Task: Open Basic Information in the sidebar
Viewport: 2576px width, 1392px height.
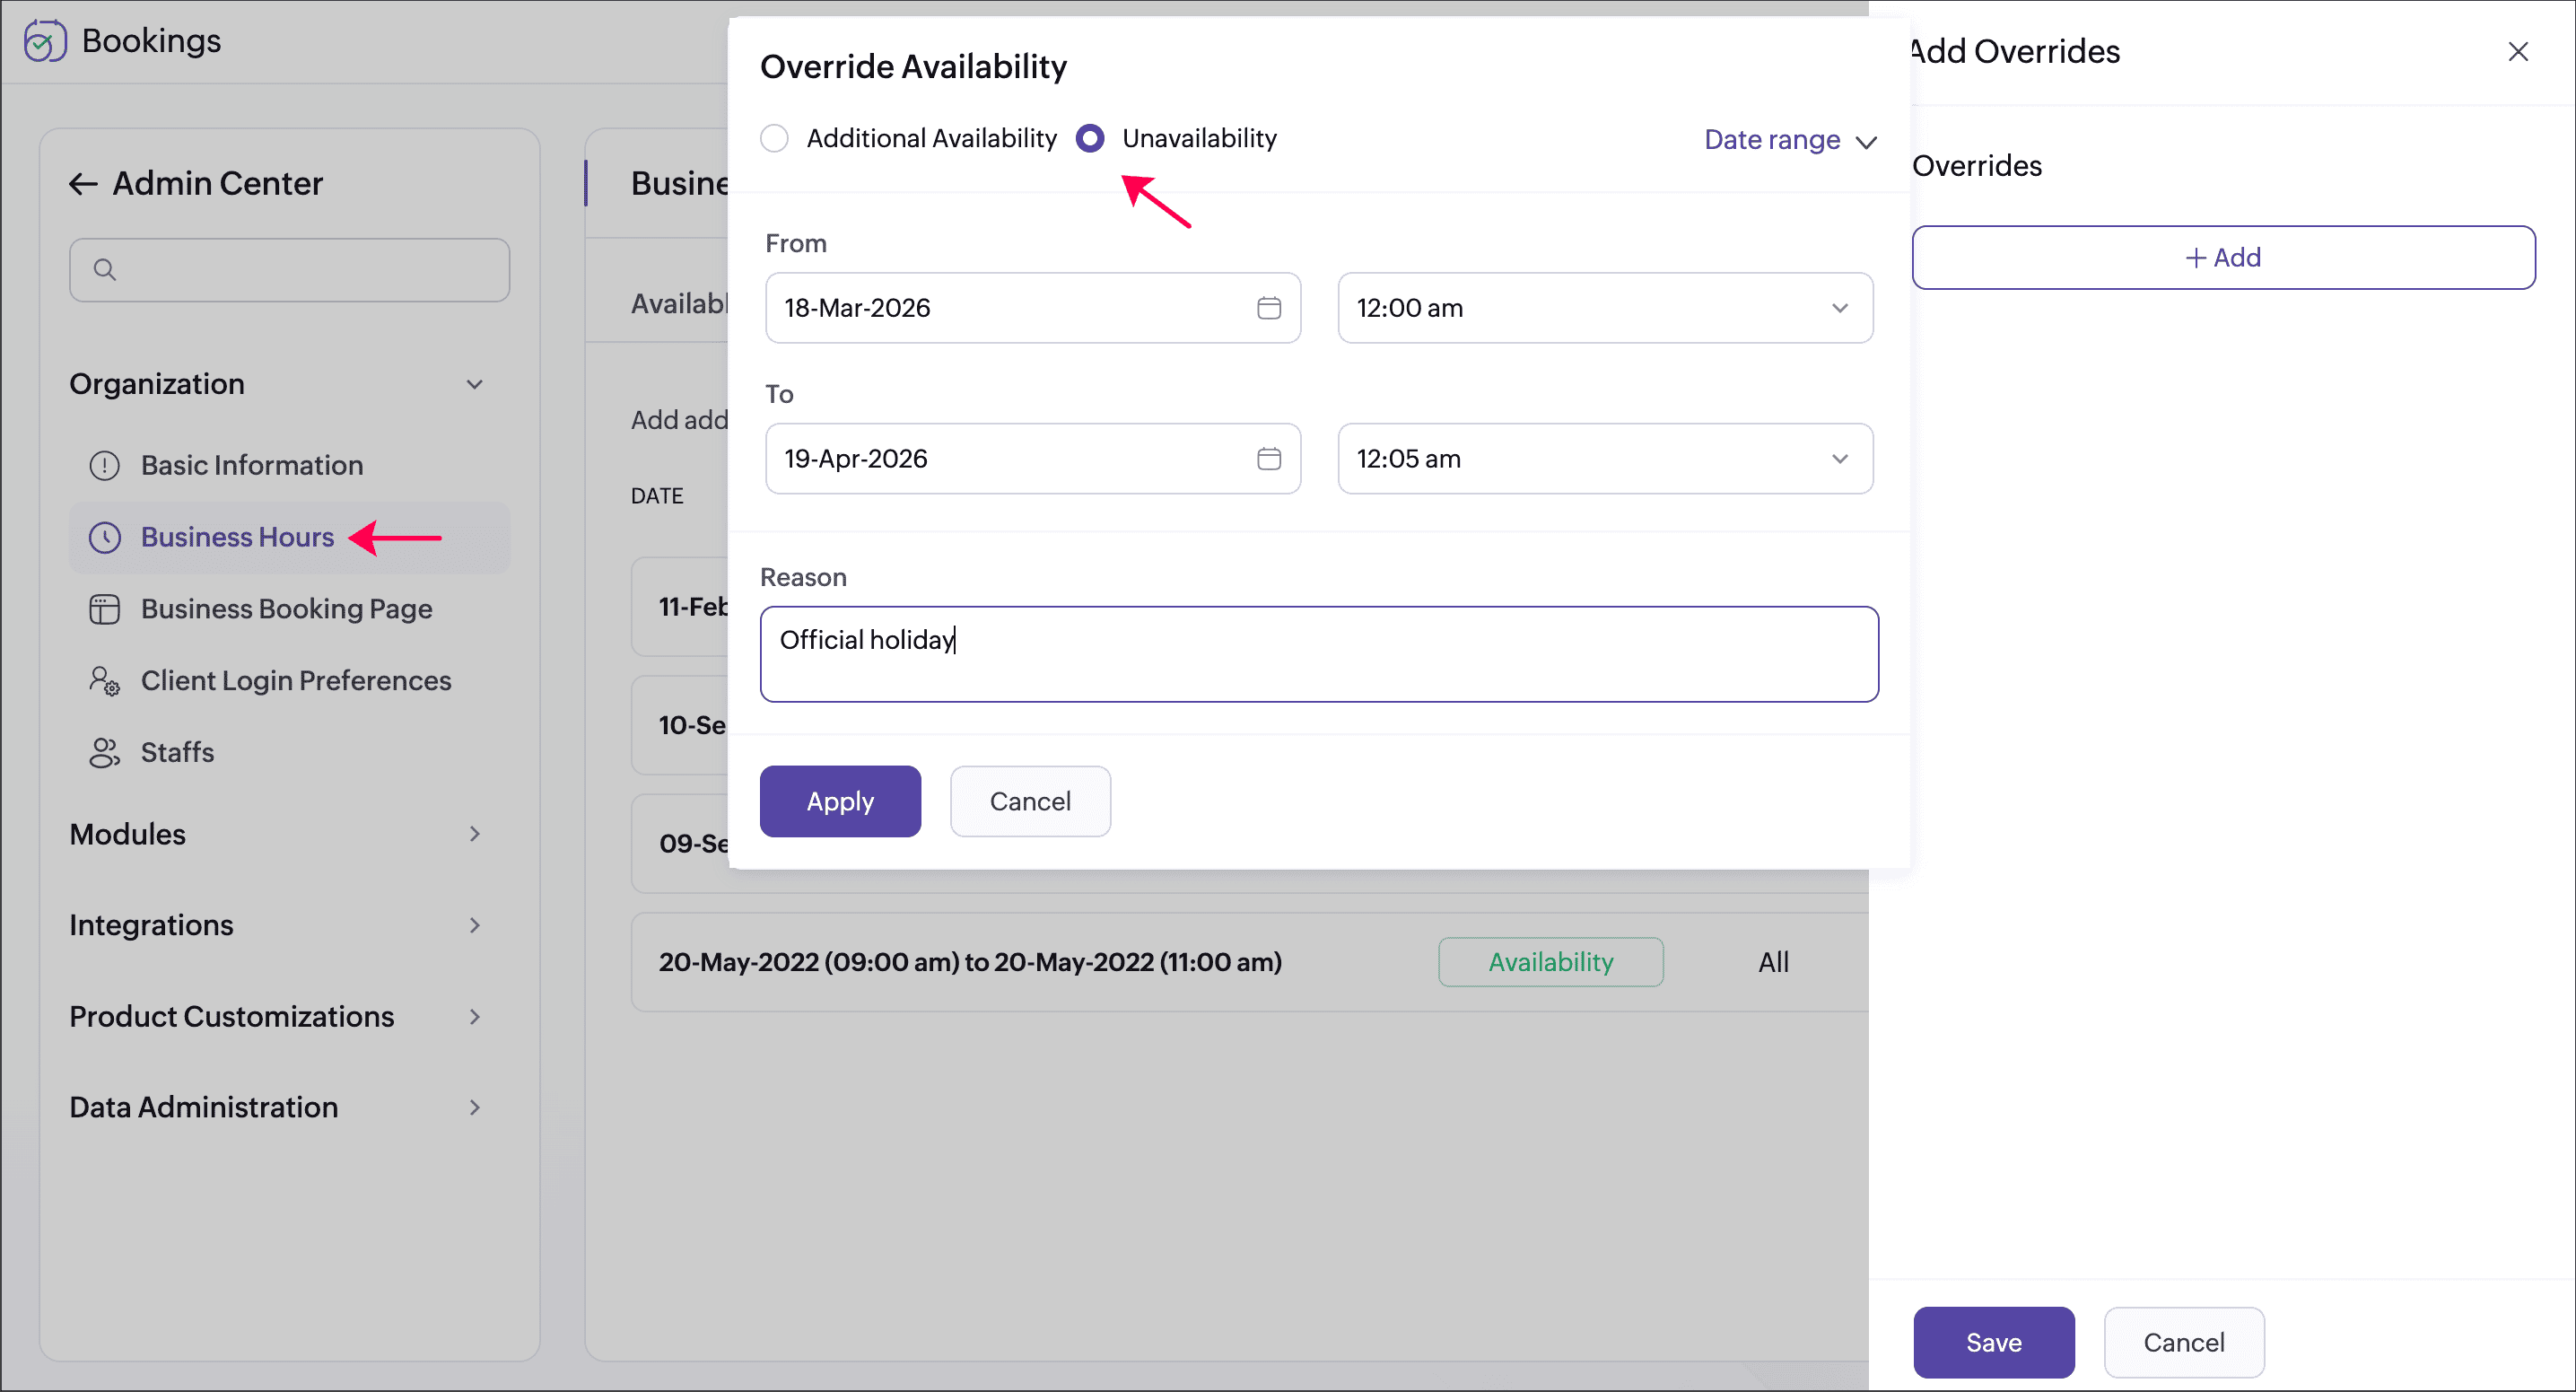Action: (251, 465)
